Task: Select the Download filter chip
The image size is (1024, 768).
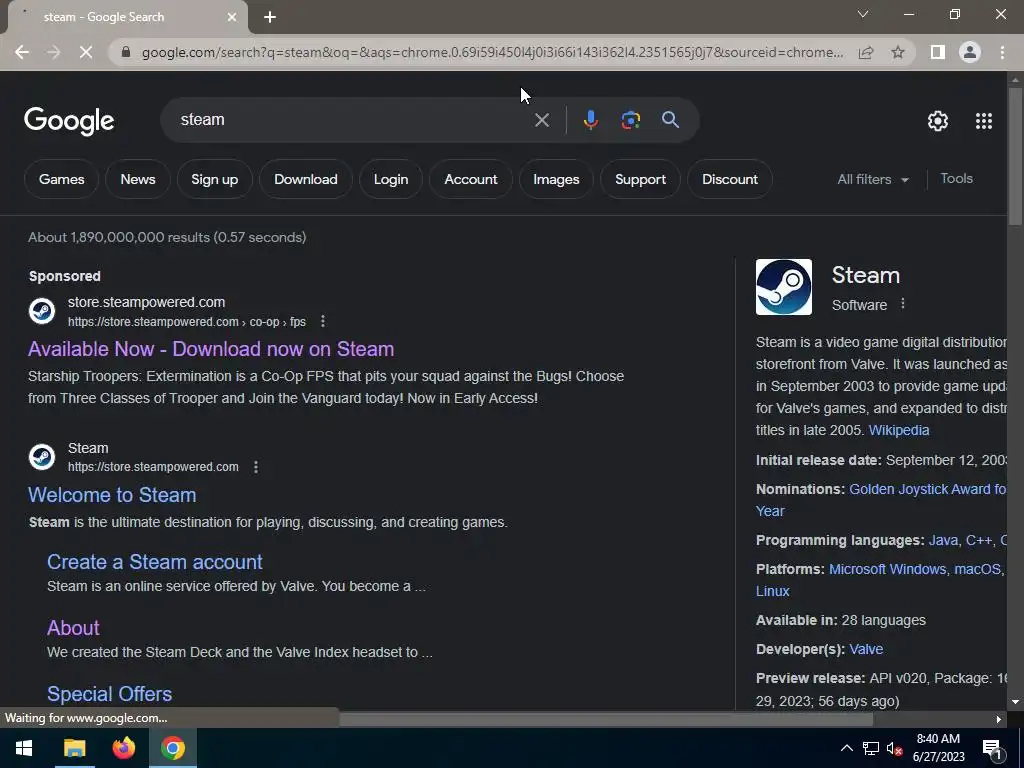Action: point(306,179)
